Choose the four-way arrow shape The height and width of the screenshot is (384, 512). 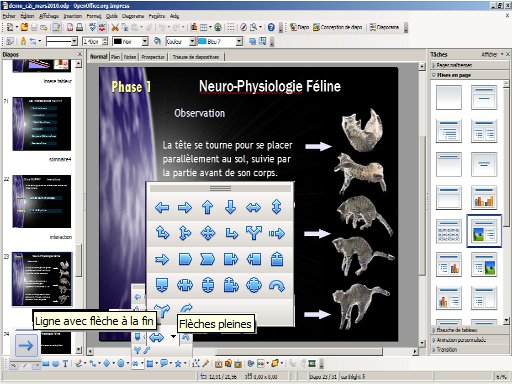pyautogui.click(x=208, y=233)
